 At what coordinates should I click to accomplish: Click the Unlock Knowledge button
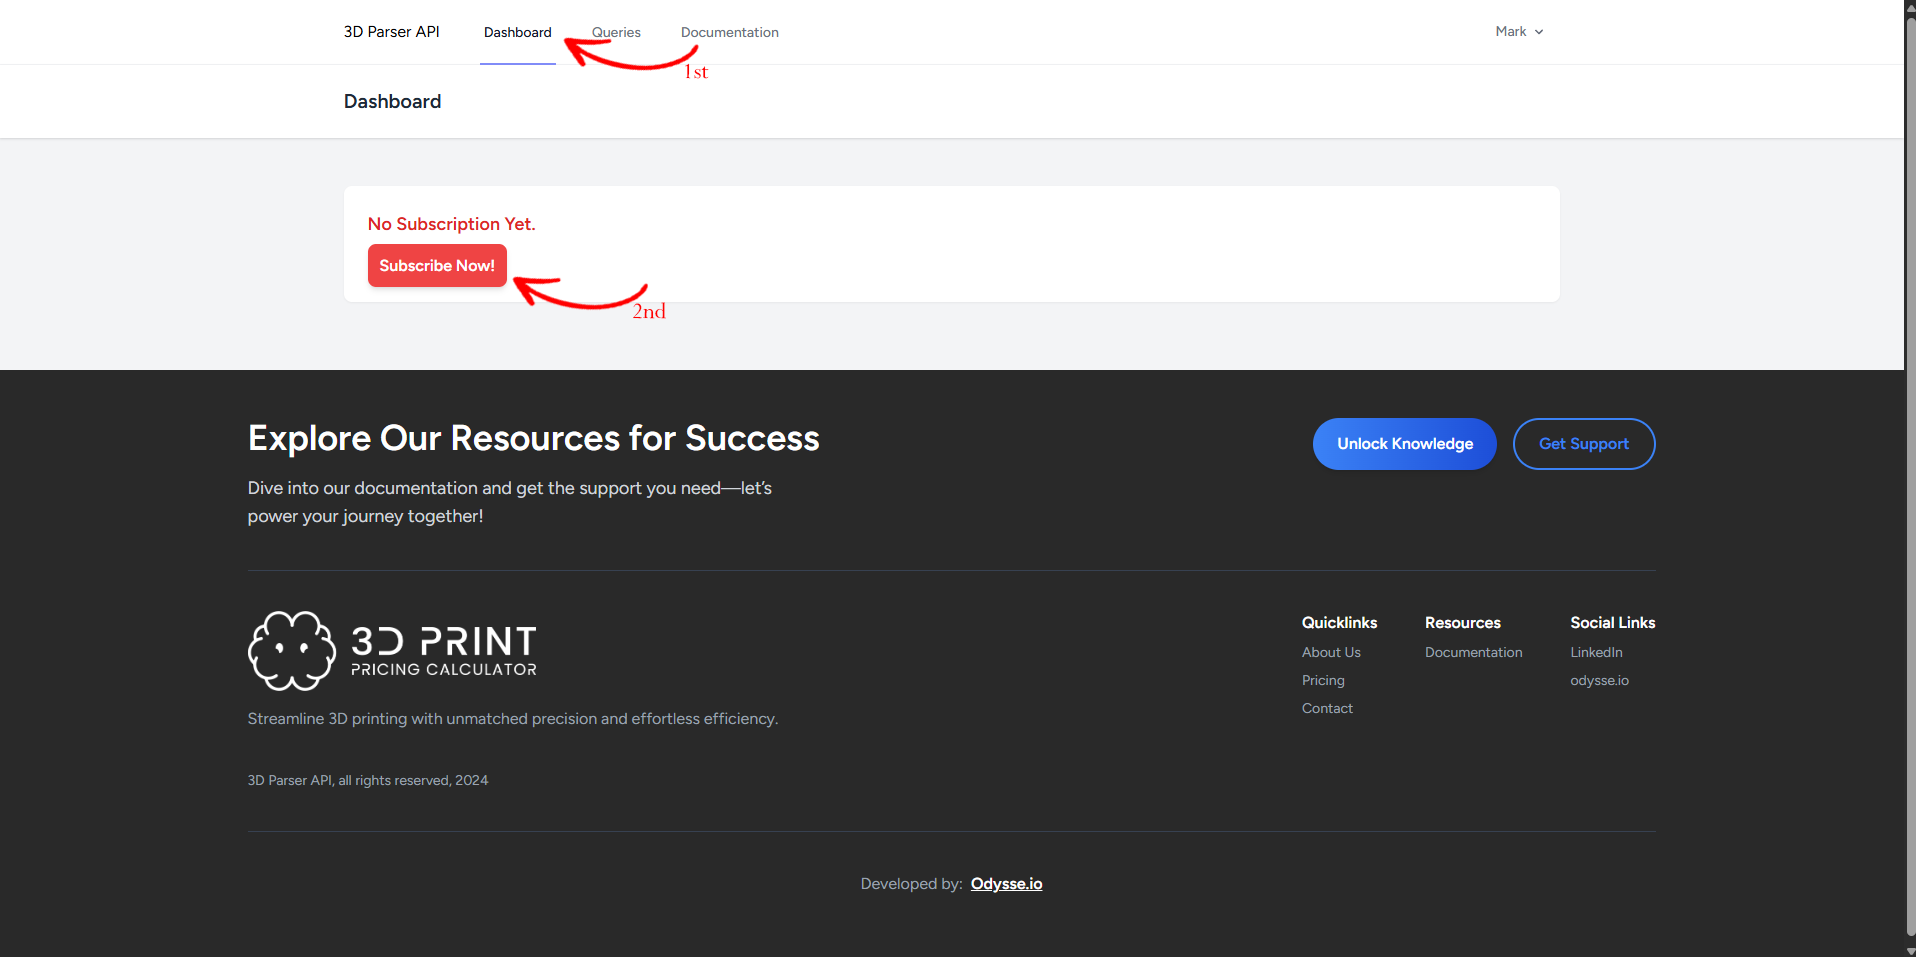point(1404,444)
